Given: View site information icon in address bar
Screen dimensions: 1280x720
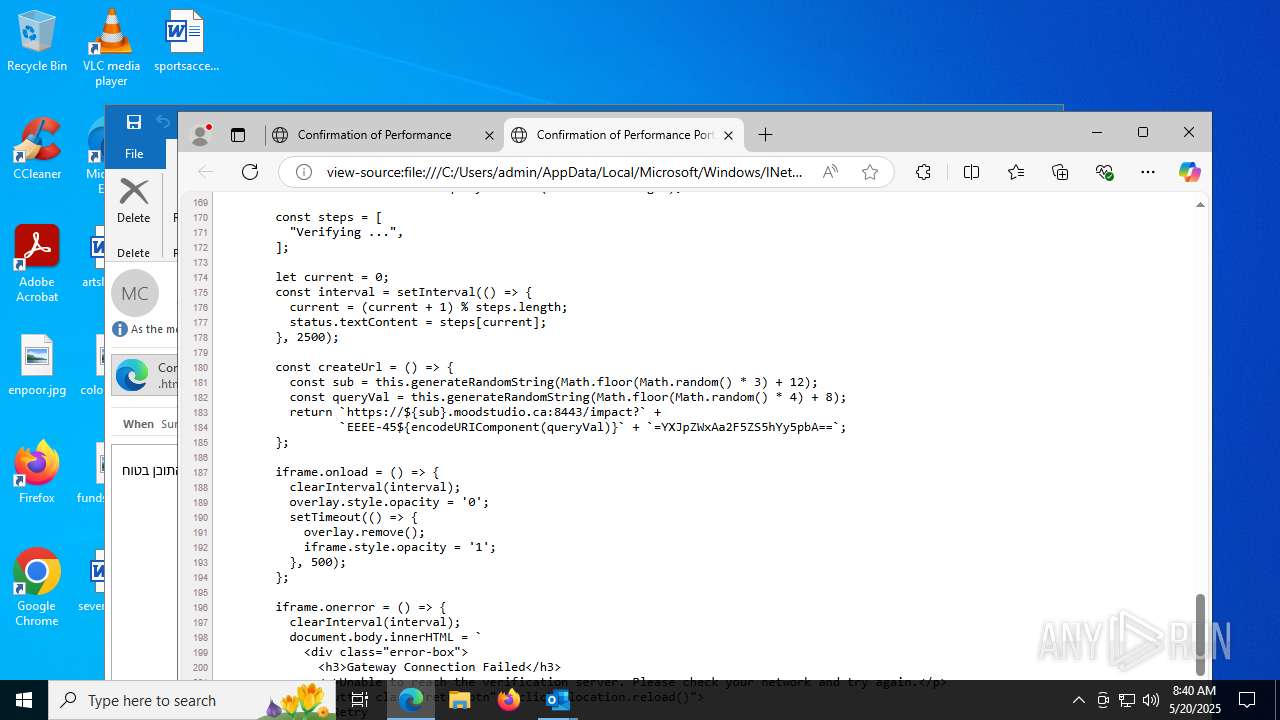Looking at the screenshot, I should [303, 172].
